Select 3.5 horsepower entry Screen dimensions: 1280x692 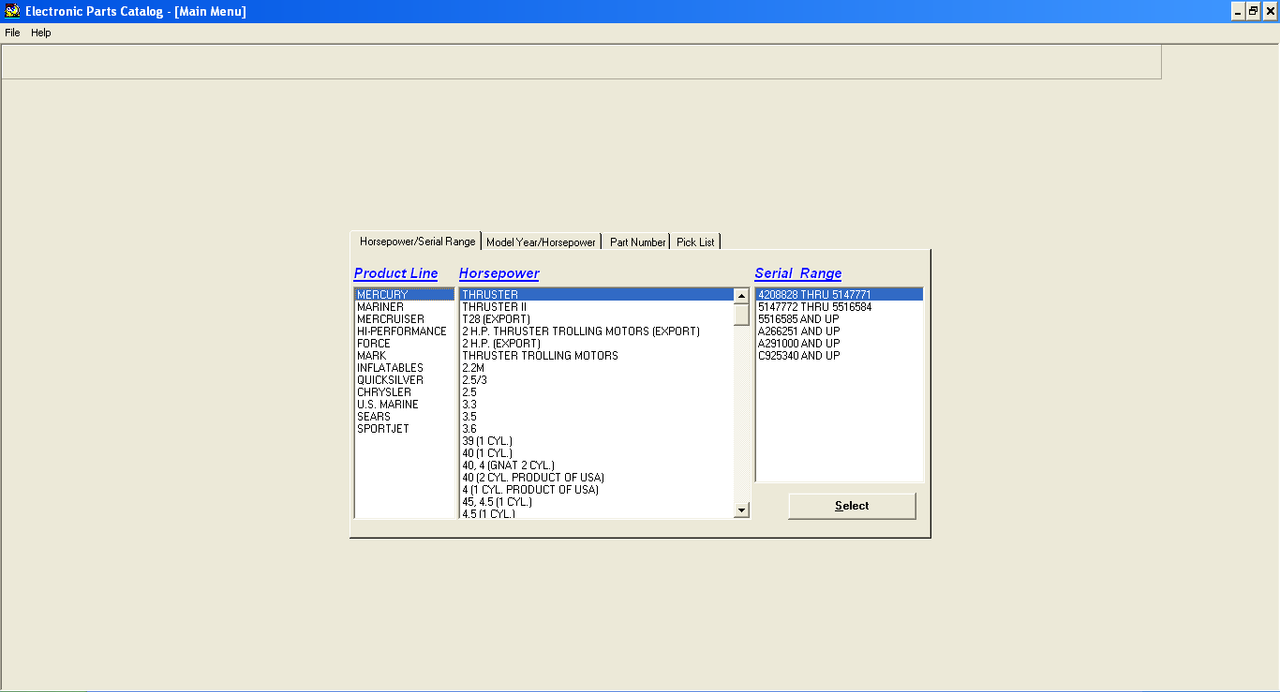click(597, 417)
